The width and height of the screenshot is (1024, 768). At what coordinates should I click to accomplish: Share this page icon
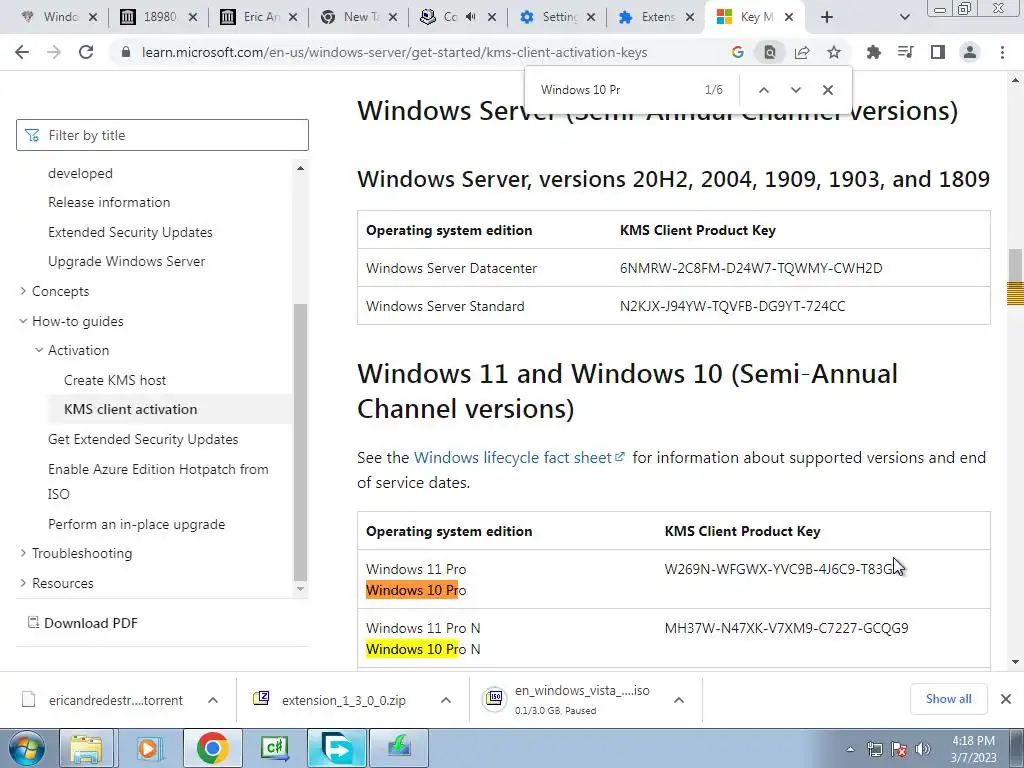(x=802, y=52)
